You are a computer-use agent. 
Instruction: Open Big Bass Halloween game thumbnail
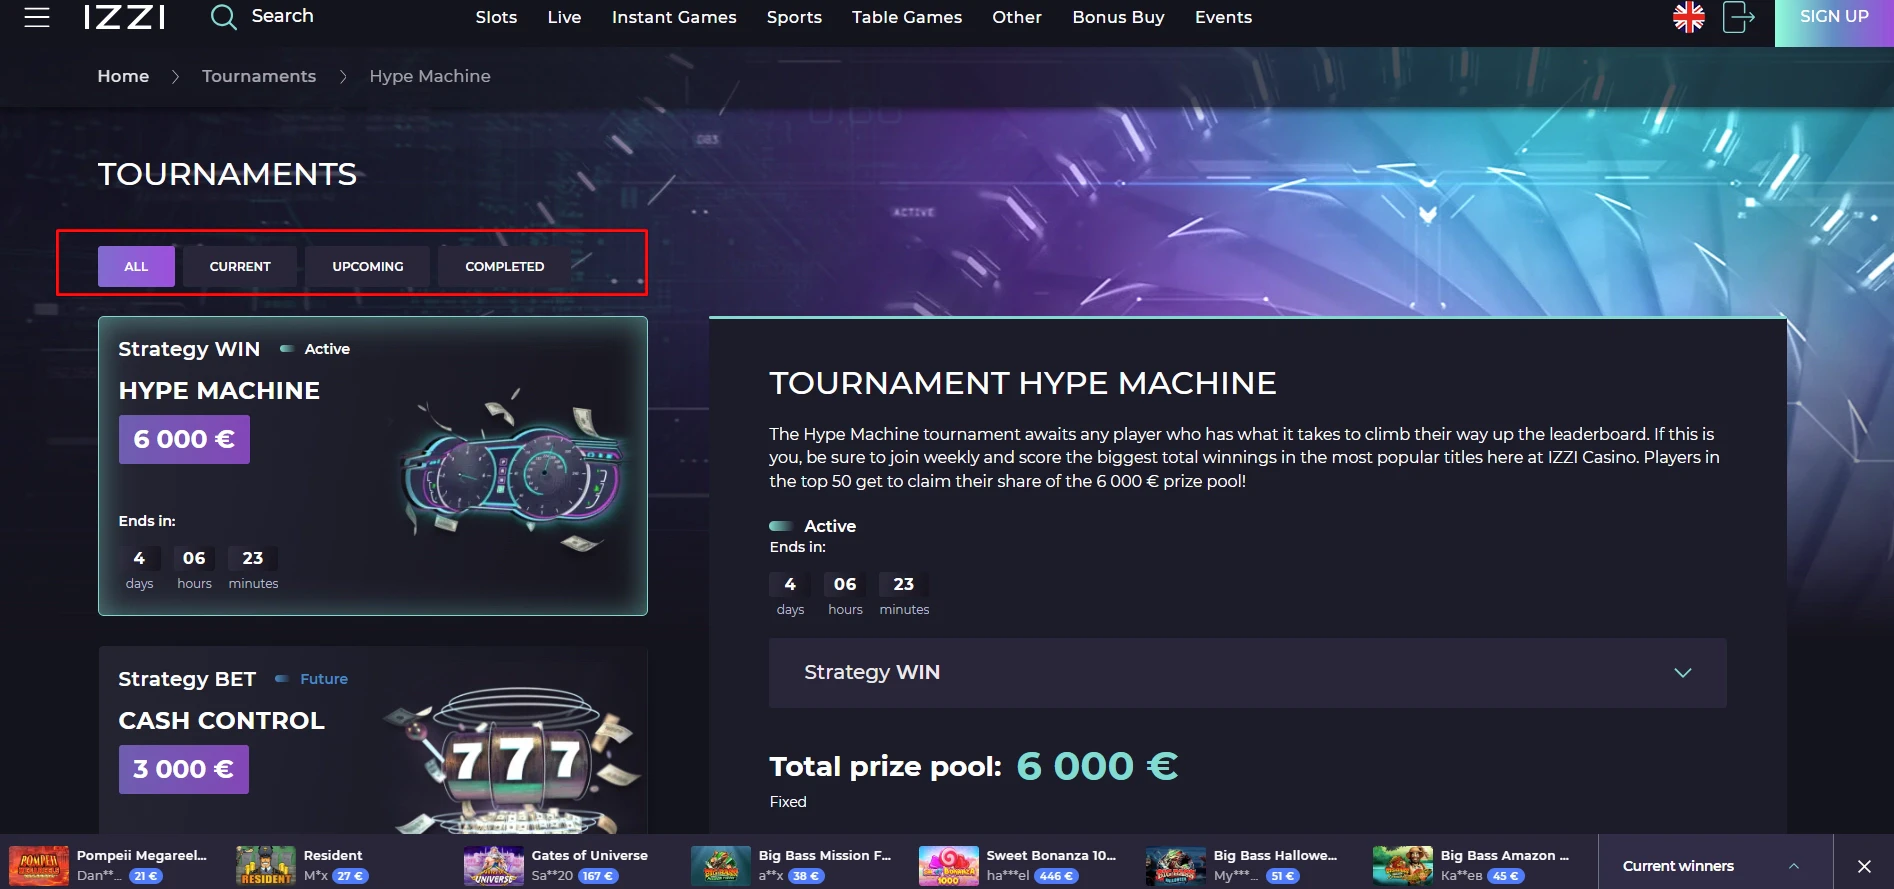(1176, 866)
